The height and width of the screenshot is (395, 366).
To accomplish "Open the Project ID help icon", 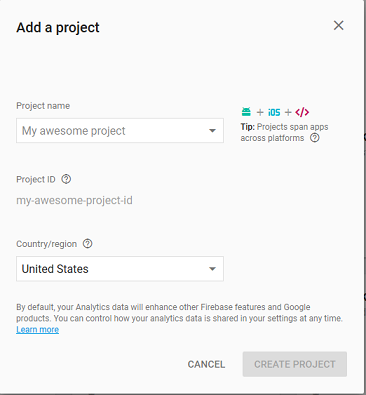I will (66, 179).
